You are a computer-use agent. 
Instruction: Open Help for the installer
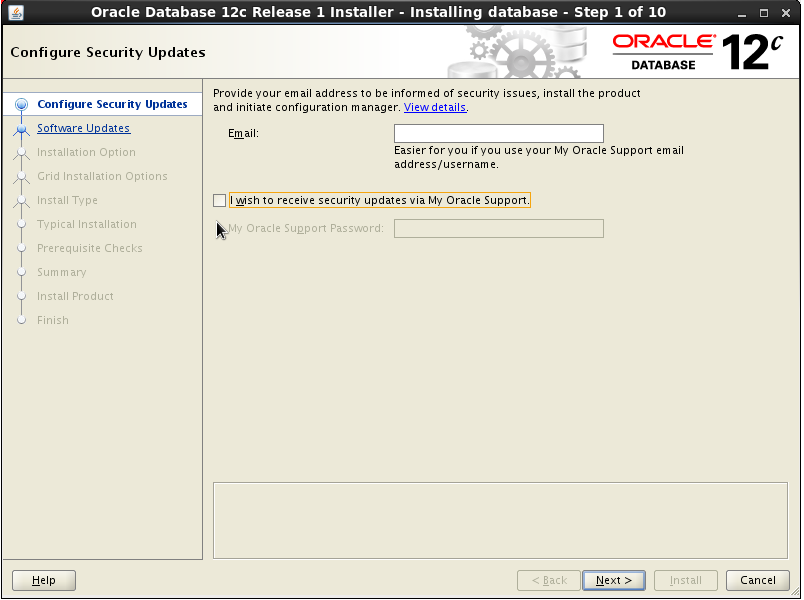tap(44, 580)
